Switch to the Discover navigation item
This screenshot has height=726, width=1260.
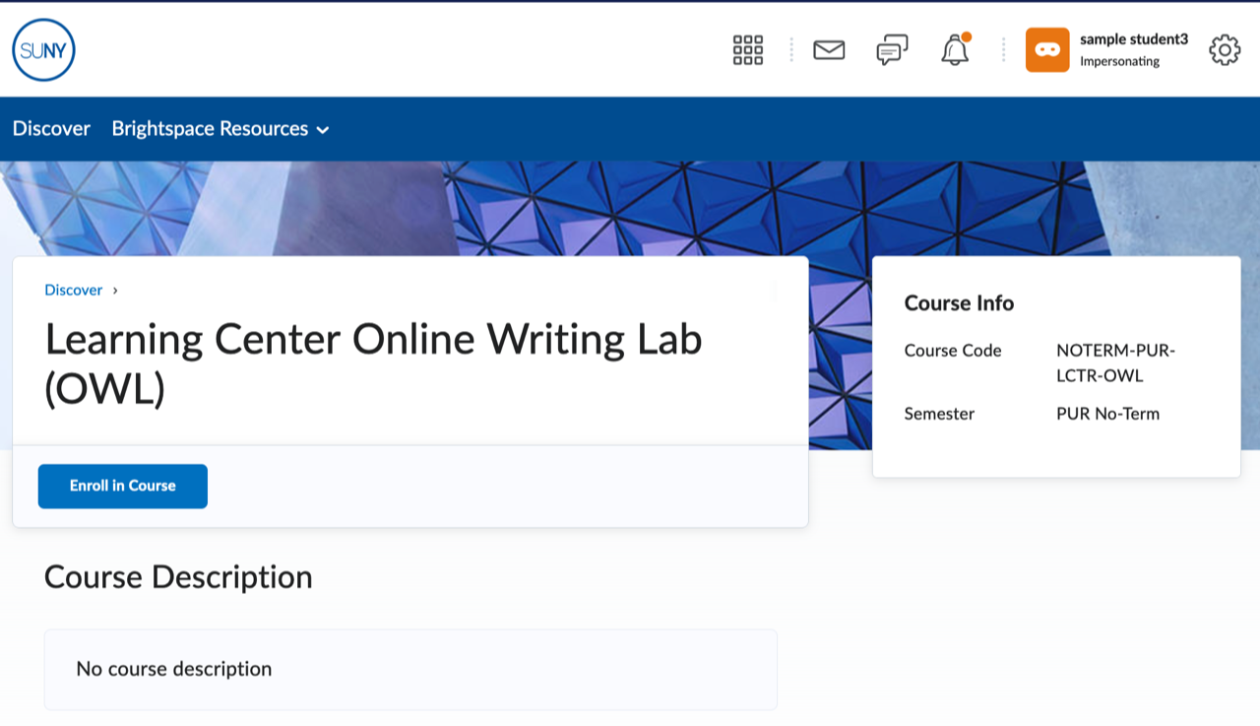point(51,129)
